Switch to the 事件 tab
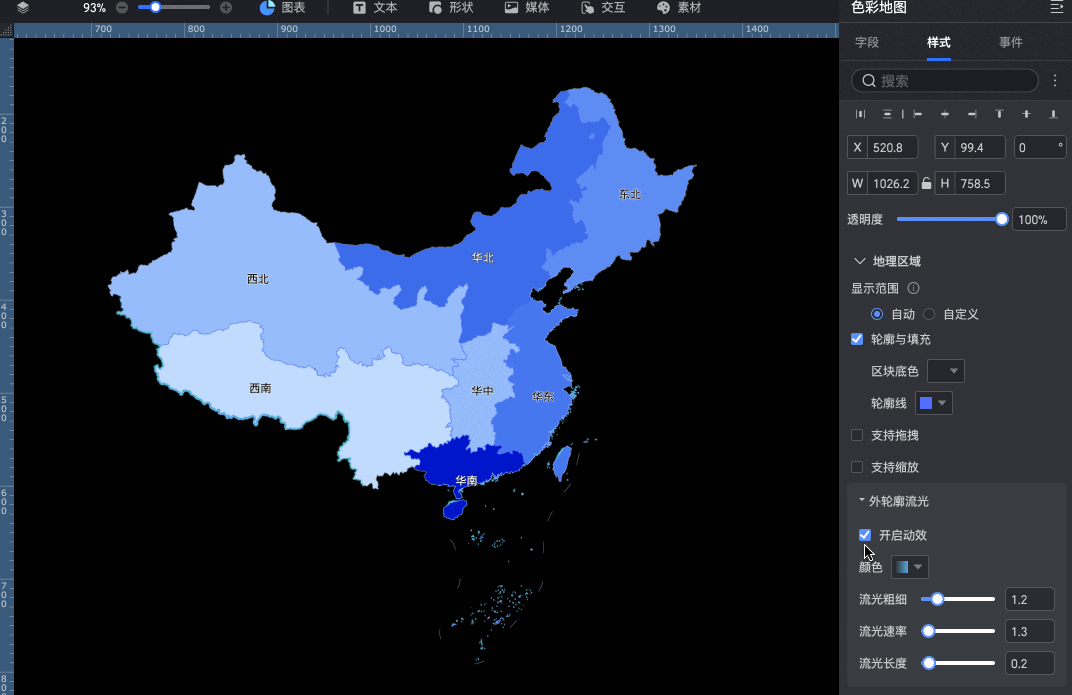The image size is (1072, 695). [x=1010, y=42]
